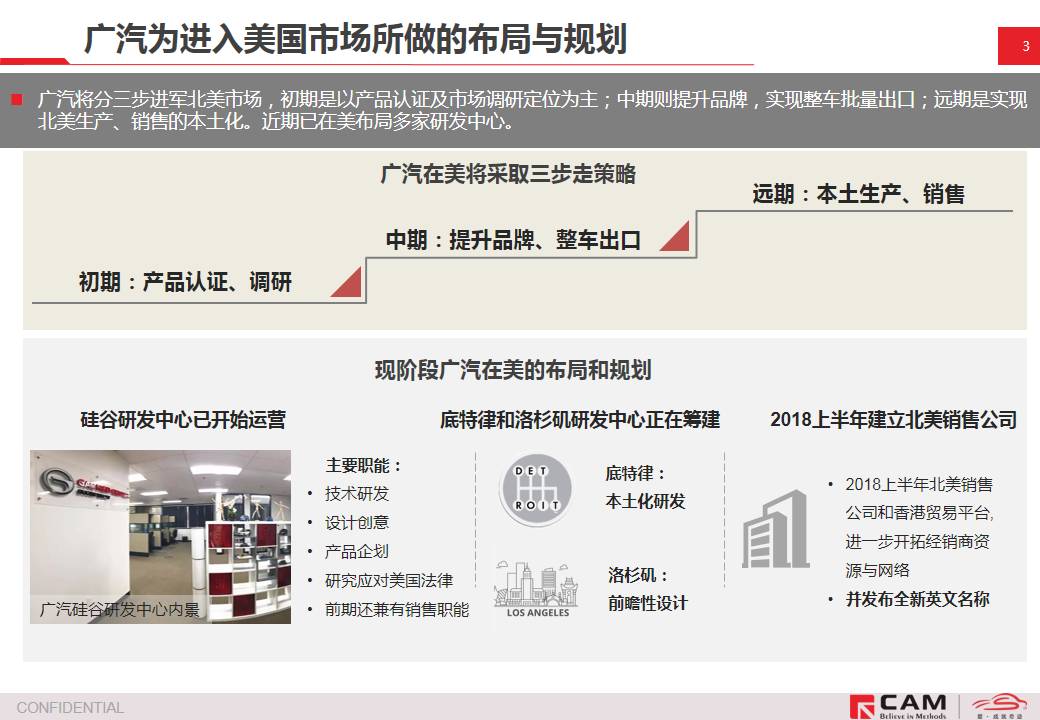This screenshot has width=1040, height=720.
Task: Click the text 本土化研发
Action: (645, 501)
